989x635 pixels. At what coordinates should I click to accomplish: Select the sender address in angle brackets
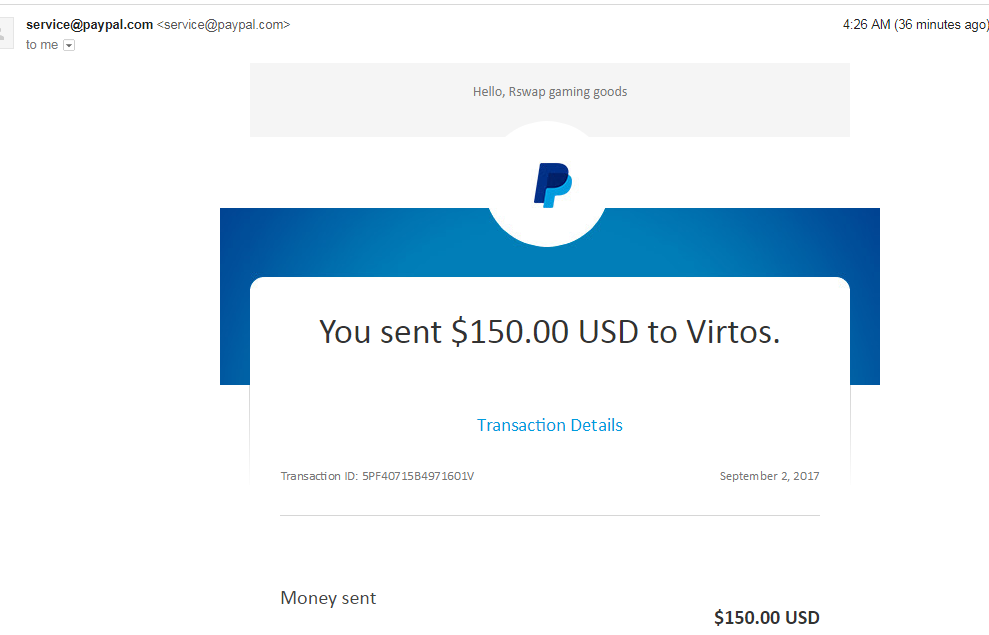[223, 25]
